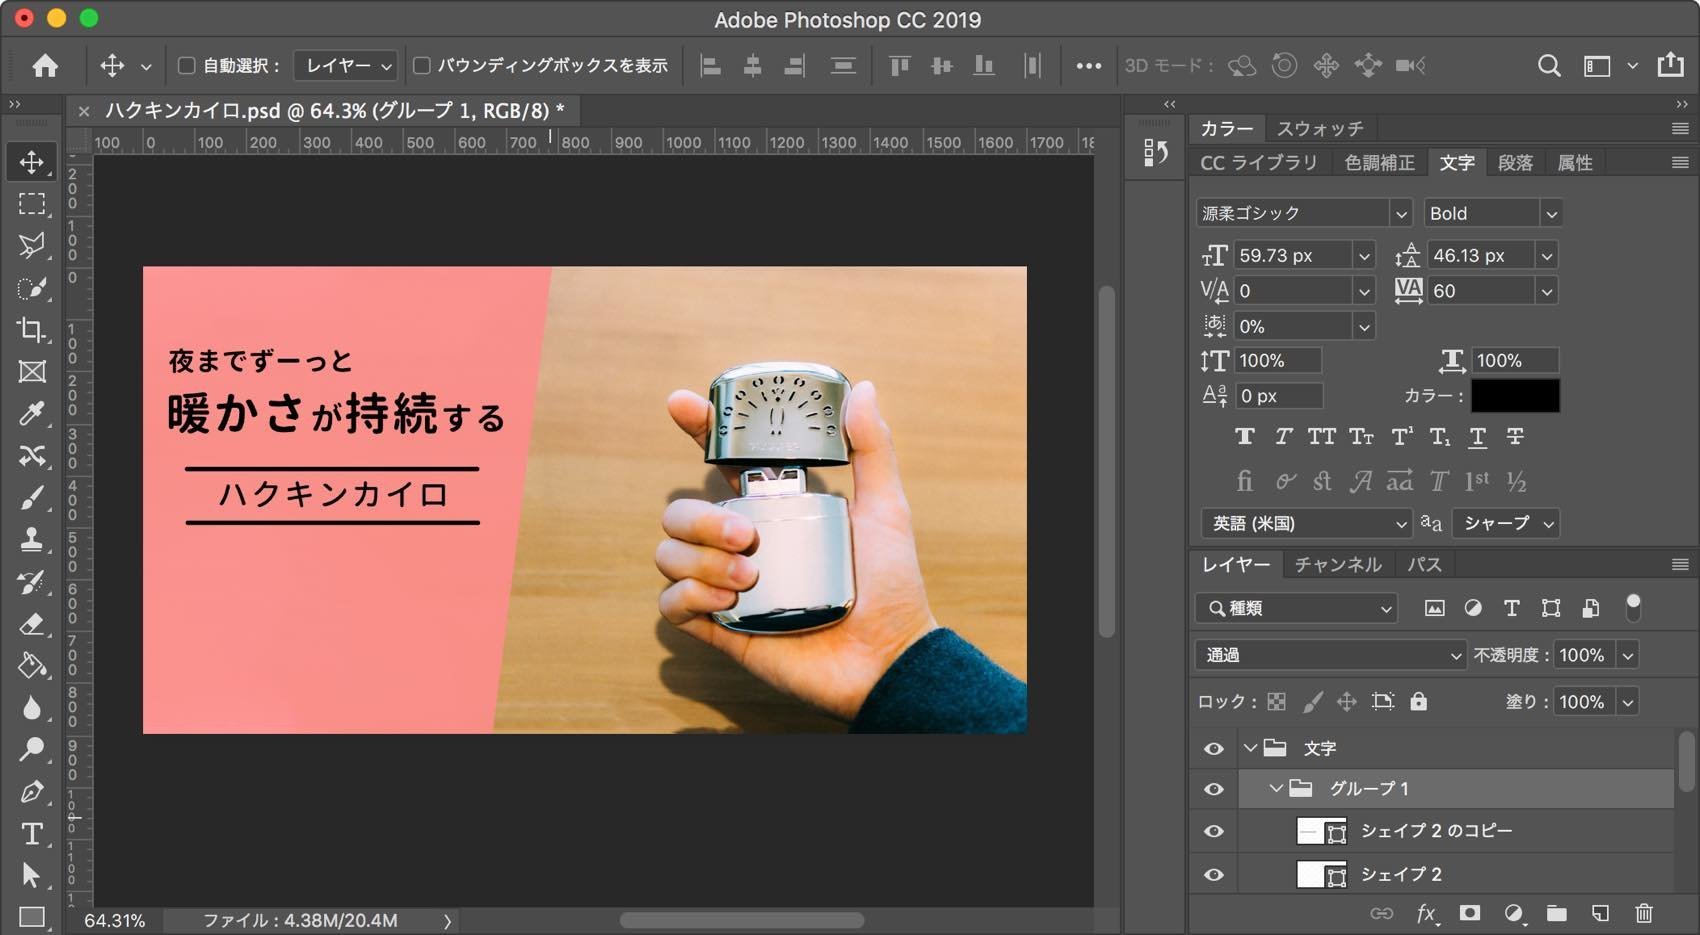Open the 色調補正 tab
The image size is (1700, 935).
[x=1380, y=163]
